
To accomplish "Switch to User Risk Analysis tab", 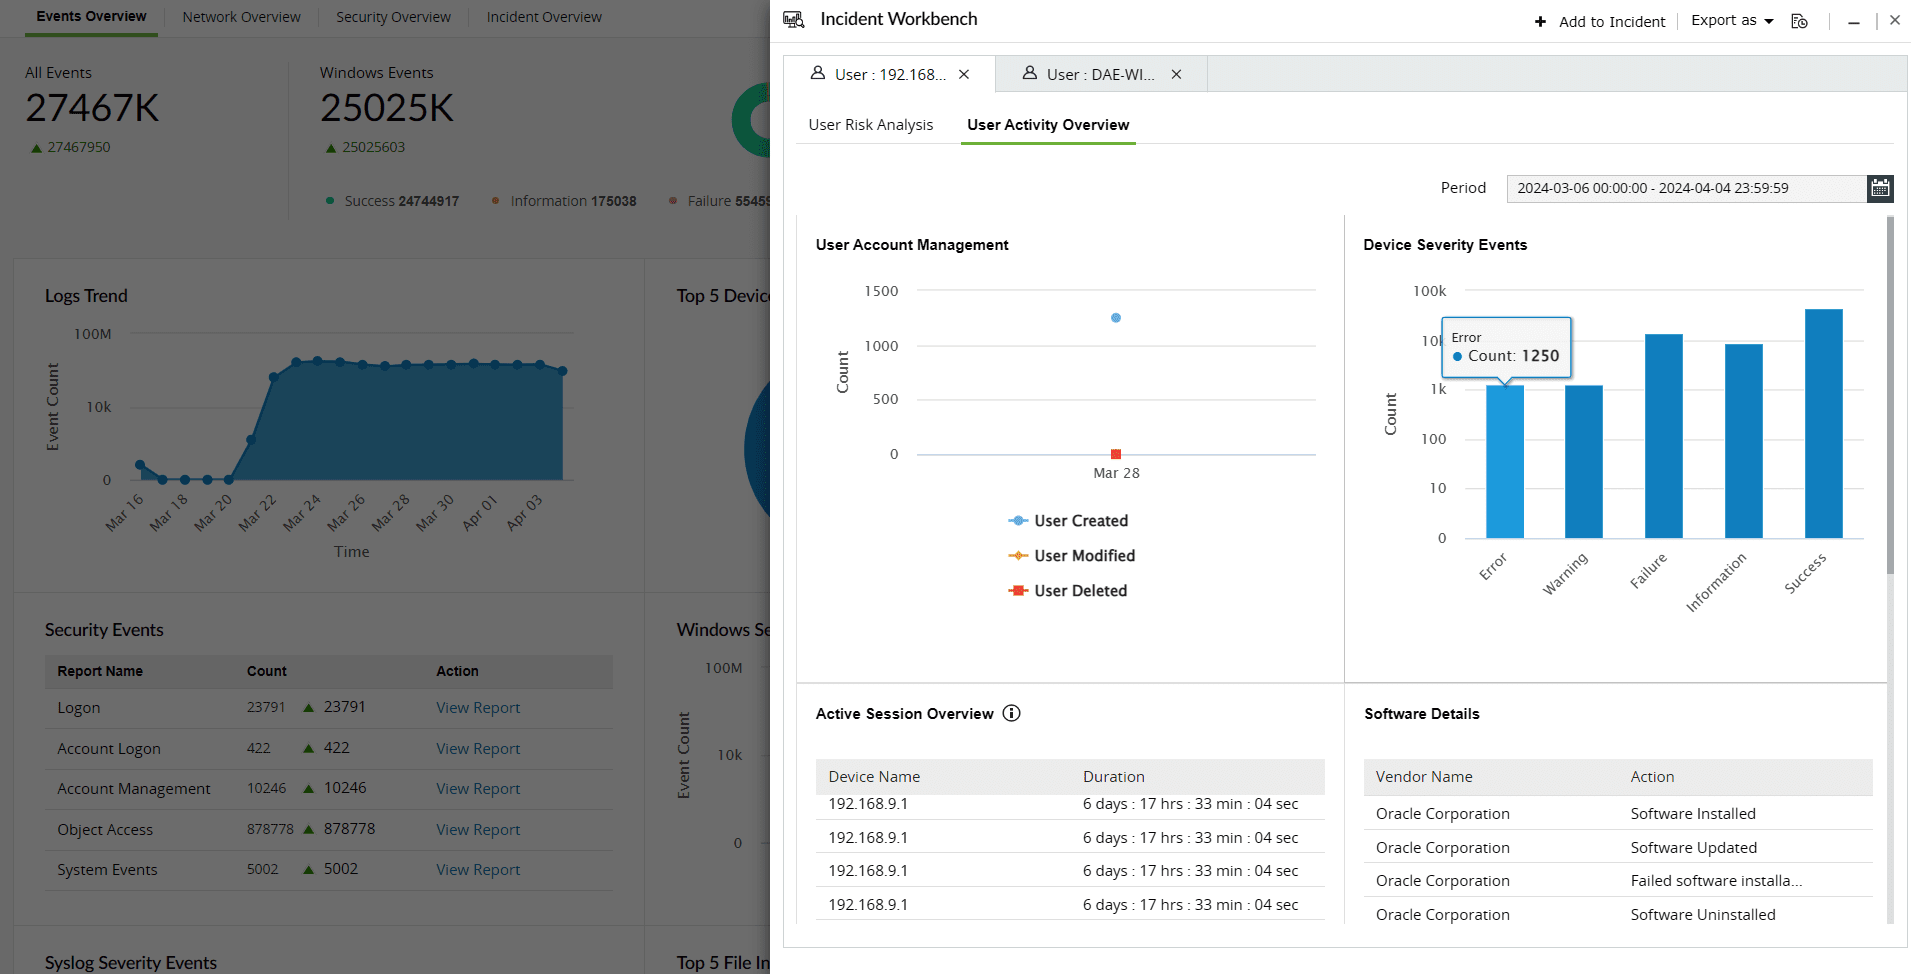I will 870,125.
